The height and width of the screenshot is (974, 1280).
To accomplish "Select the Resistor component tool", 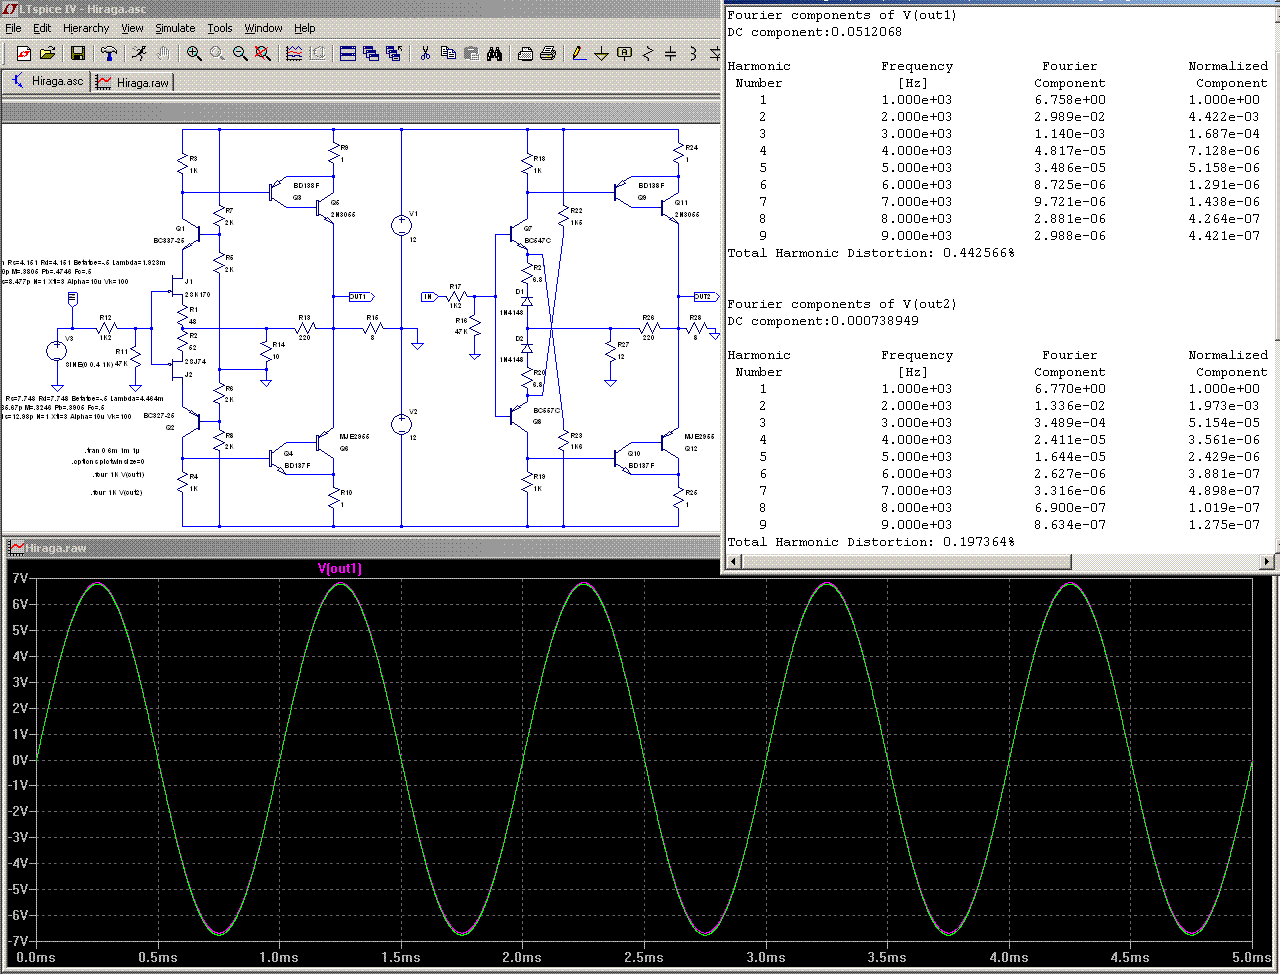I will point(647,53).
